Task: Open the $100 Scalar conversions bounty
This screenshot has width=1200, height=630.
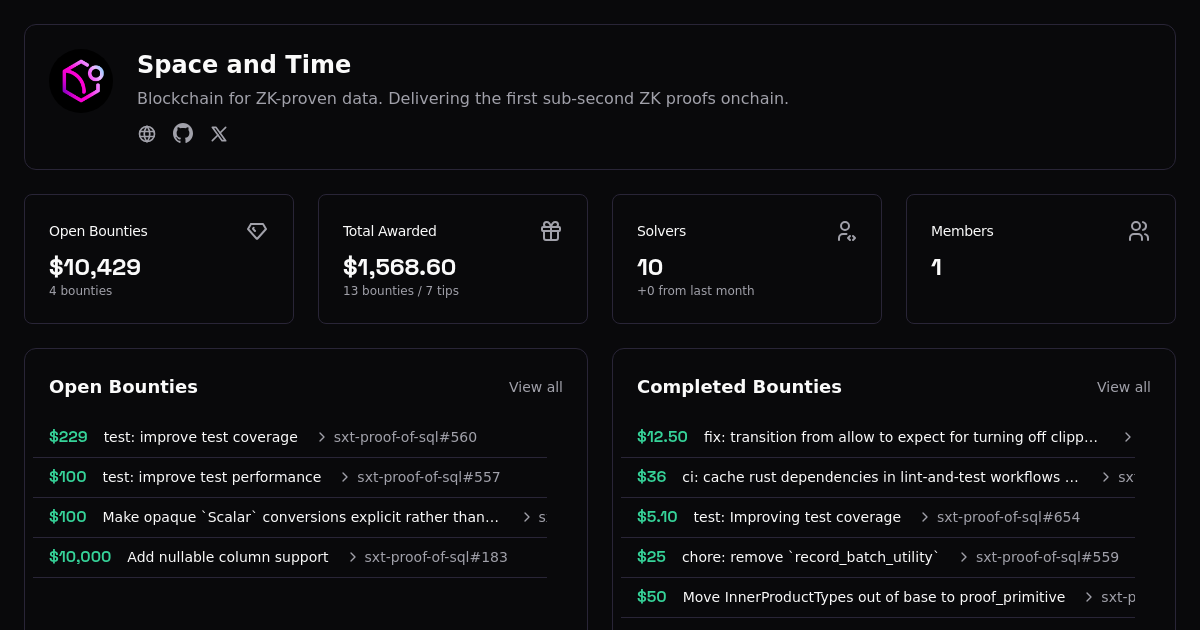Action: pos(300,517)
